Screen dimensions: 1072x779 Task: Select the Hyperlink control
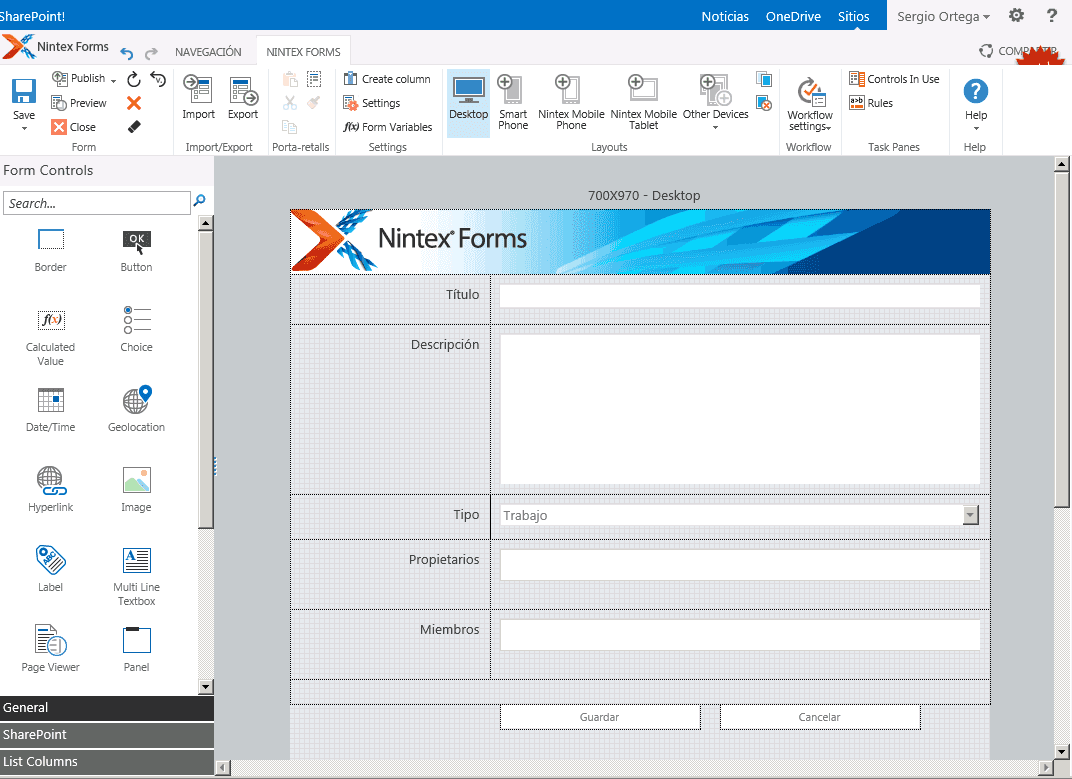coord(51,490)
